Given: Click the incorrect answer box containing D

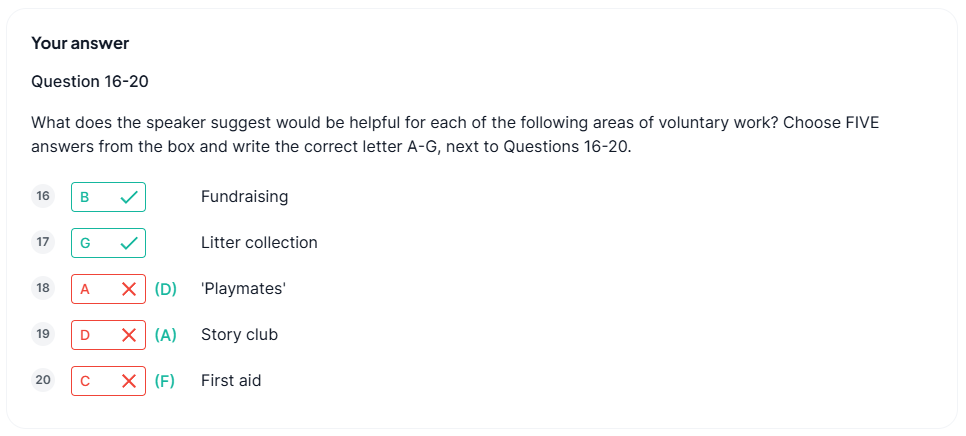Looking at the screenshot, I should pyautogui.click(x=108, y=335).
